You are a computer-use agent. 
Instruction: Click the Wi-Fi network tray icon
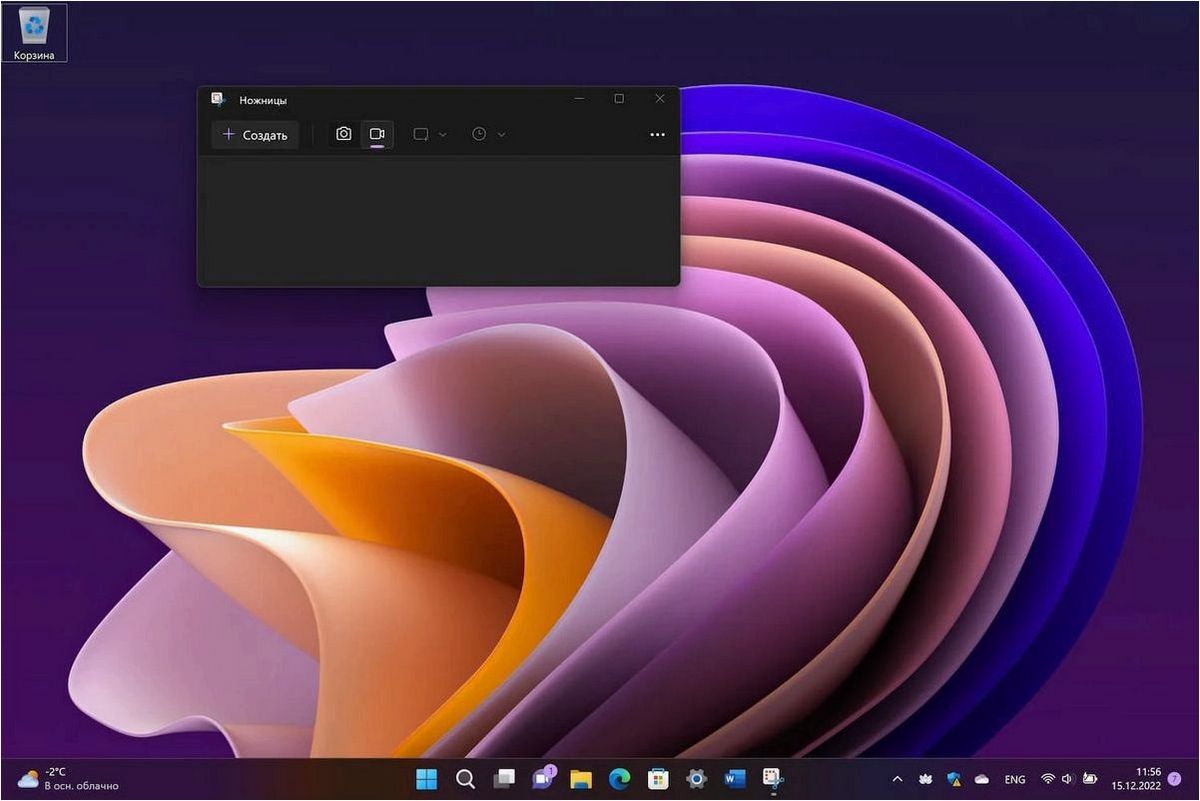pos(1048,779)
